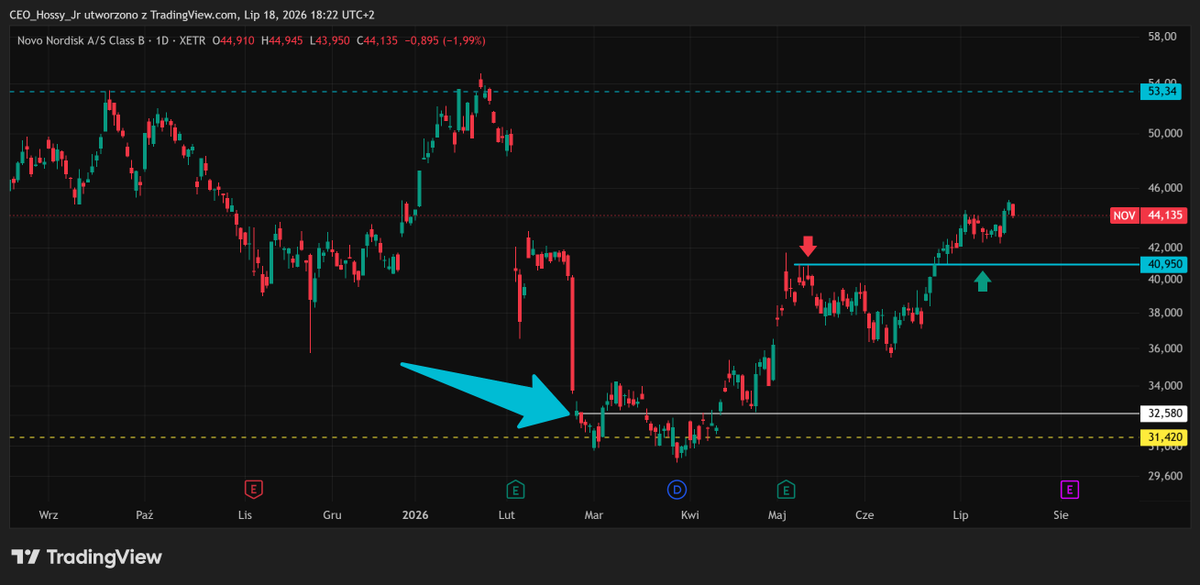The height and width of the screenshot is (585, 1200).
Task: Click the 50,000 price axis label
Action: (x=1163, y=134)
